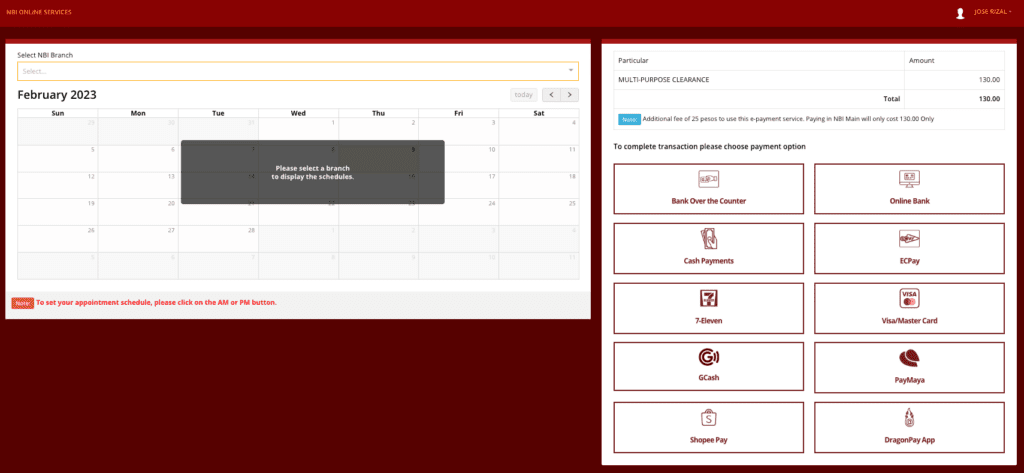The height and width of the screenshot is (473, 1024).
Task: Click the Online Bank monitor icon
Action: tap(909, 178)
